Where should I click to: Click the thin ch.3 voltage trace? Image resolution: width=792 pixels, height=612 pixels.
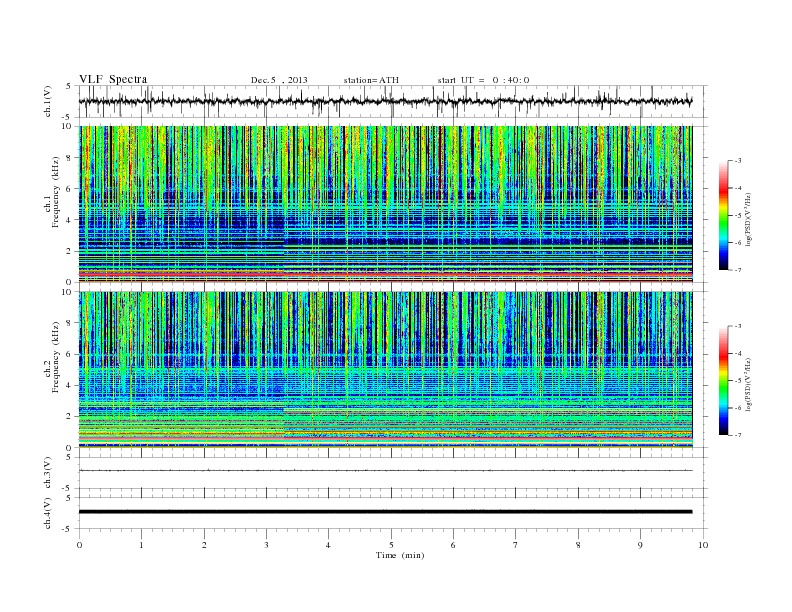(x=385, y=471)
